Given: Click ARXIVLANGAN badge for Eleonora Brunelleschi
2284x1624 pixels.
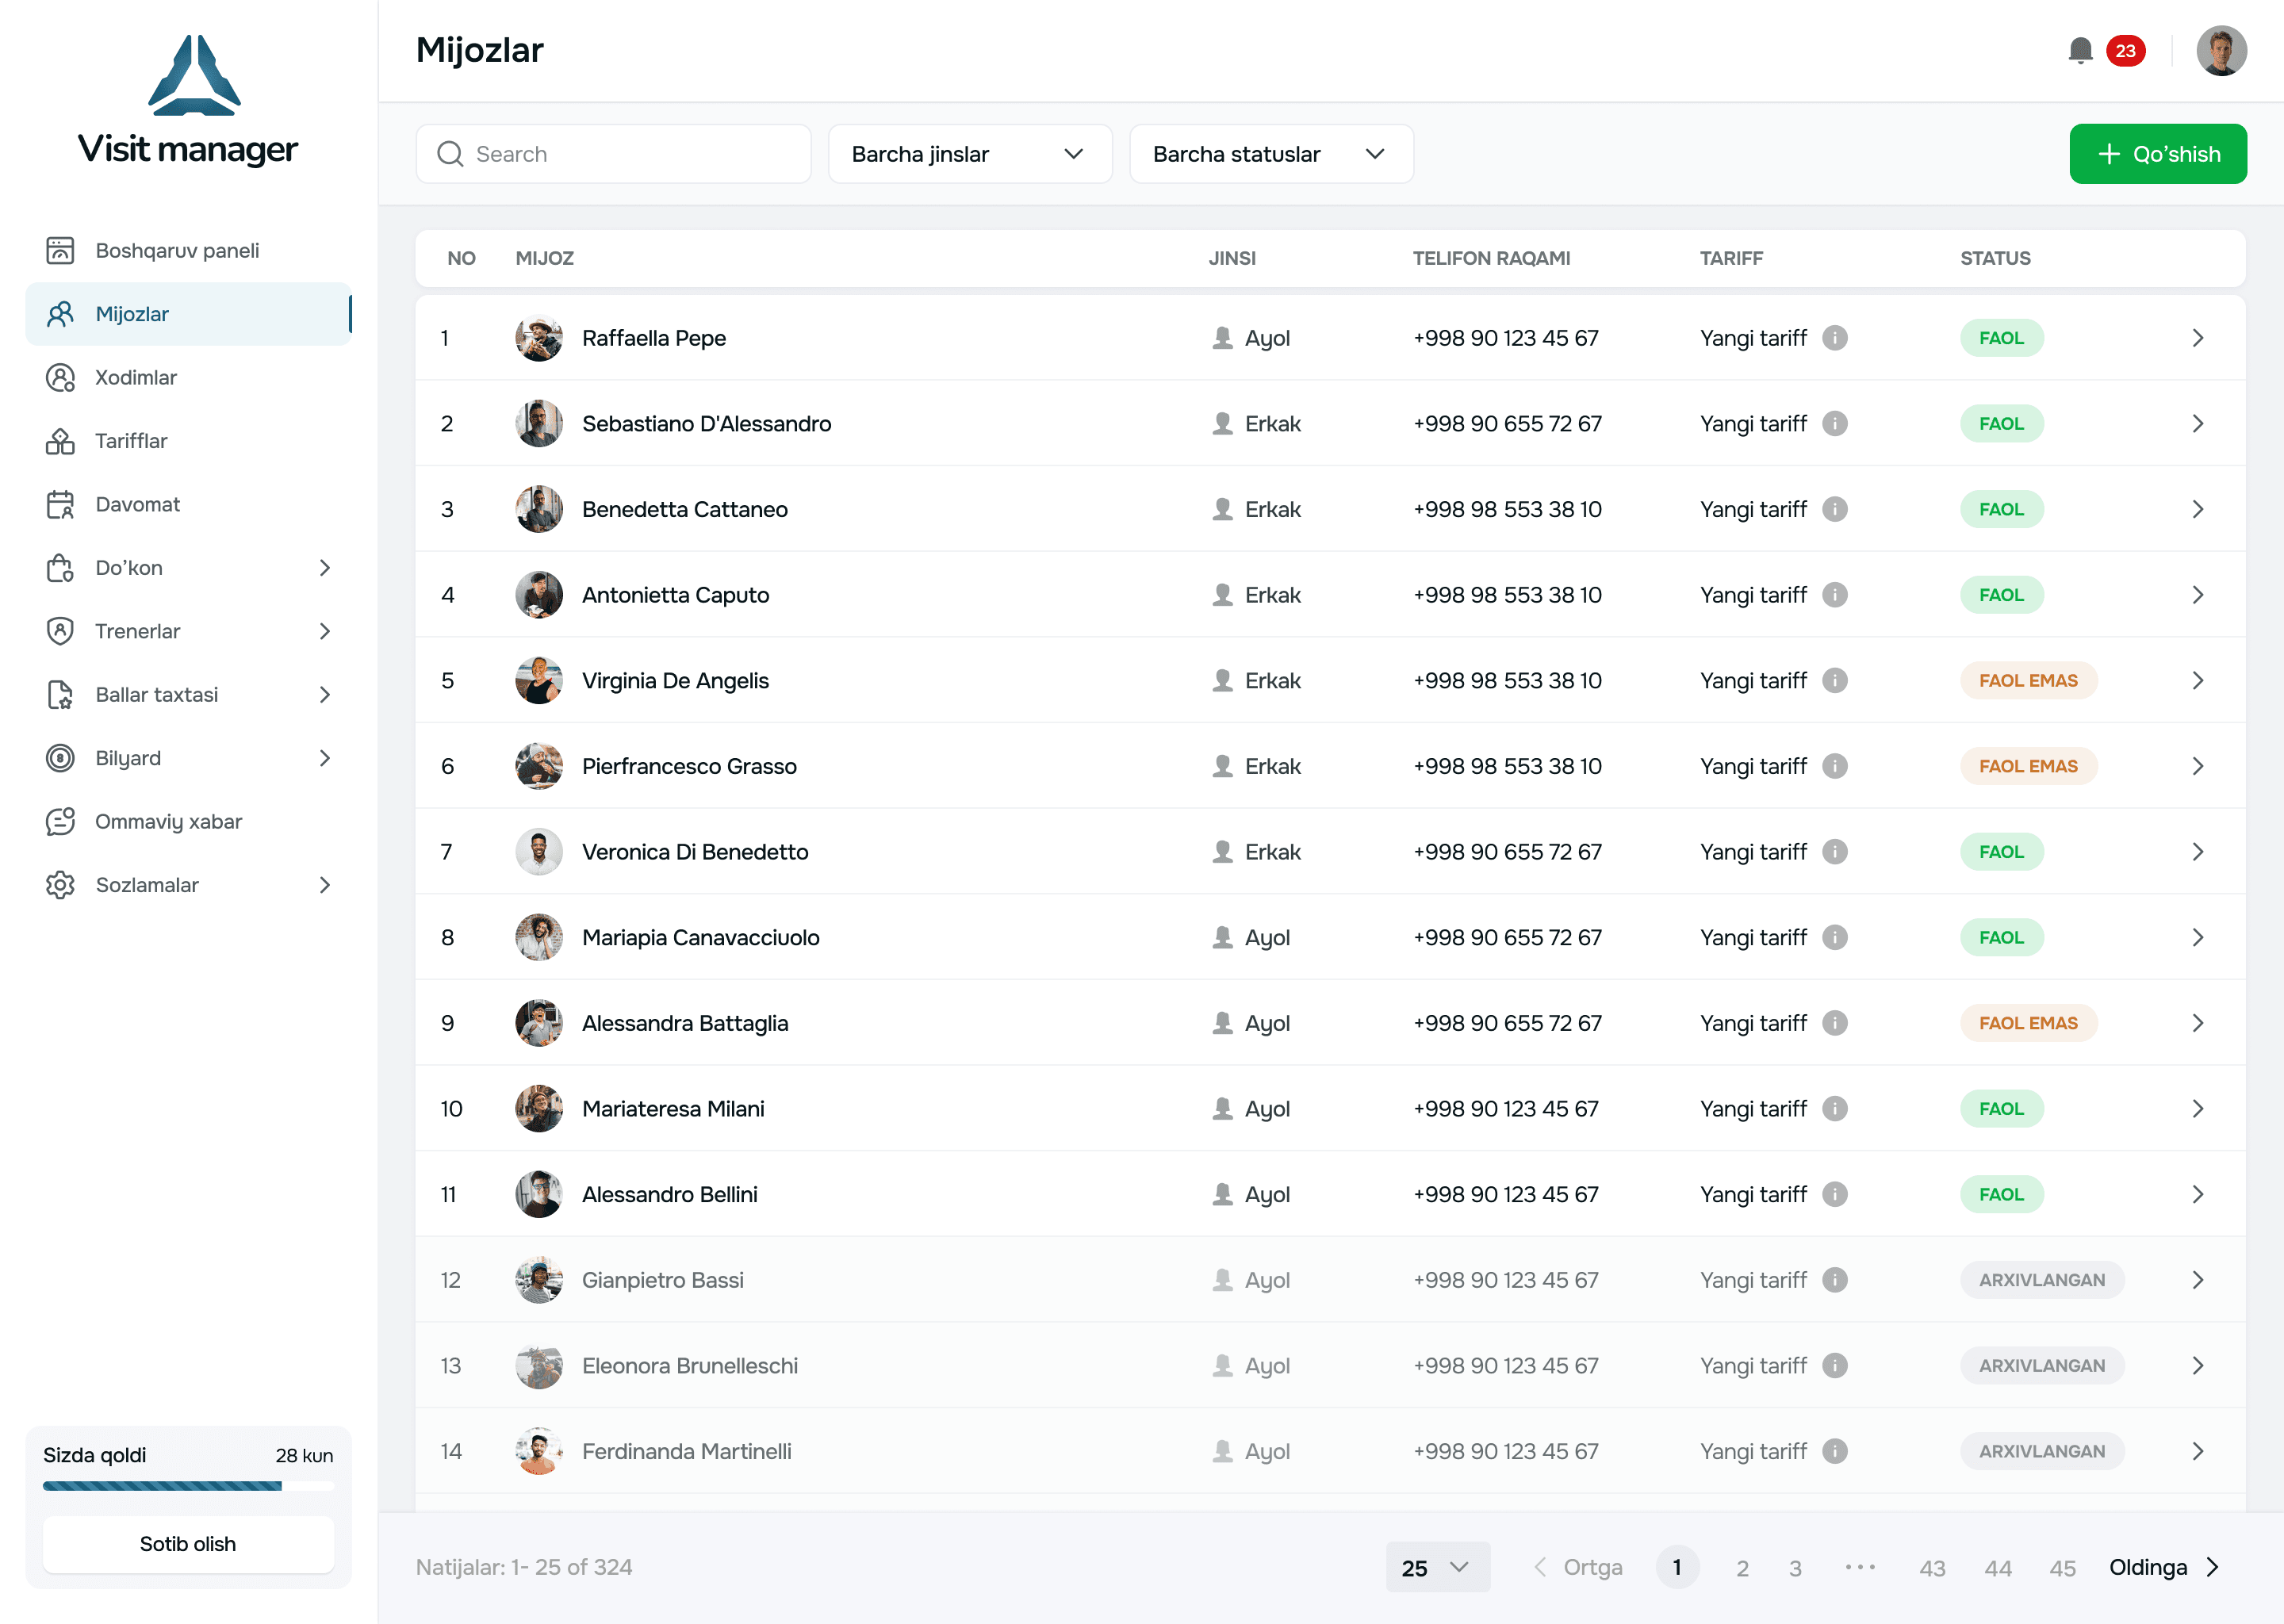Looking at the screenshot, I should coord(2042,1366).
